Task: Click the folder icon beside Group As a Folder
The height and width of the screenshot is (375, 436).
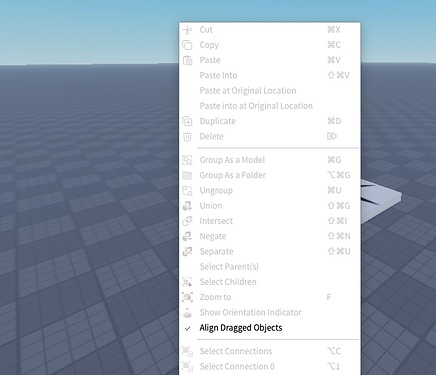Action: (187, 175)
